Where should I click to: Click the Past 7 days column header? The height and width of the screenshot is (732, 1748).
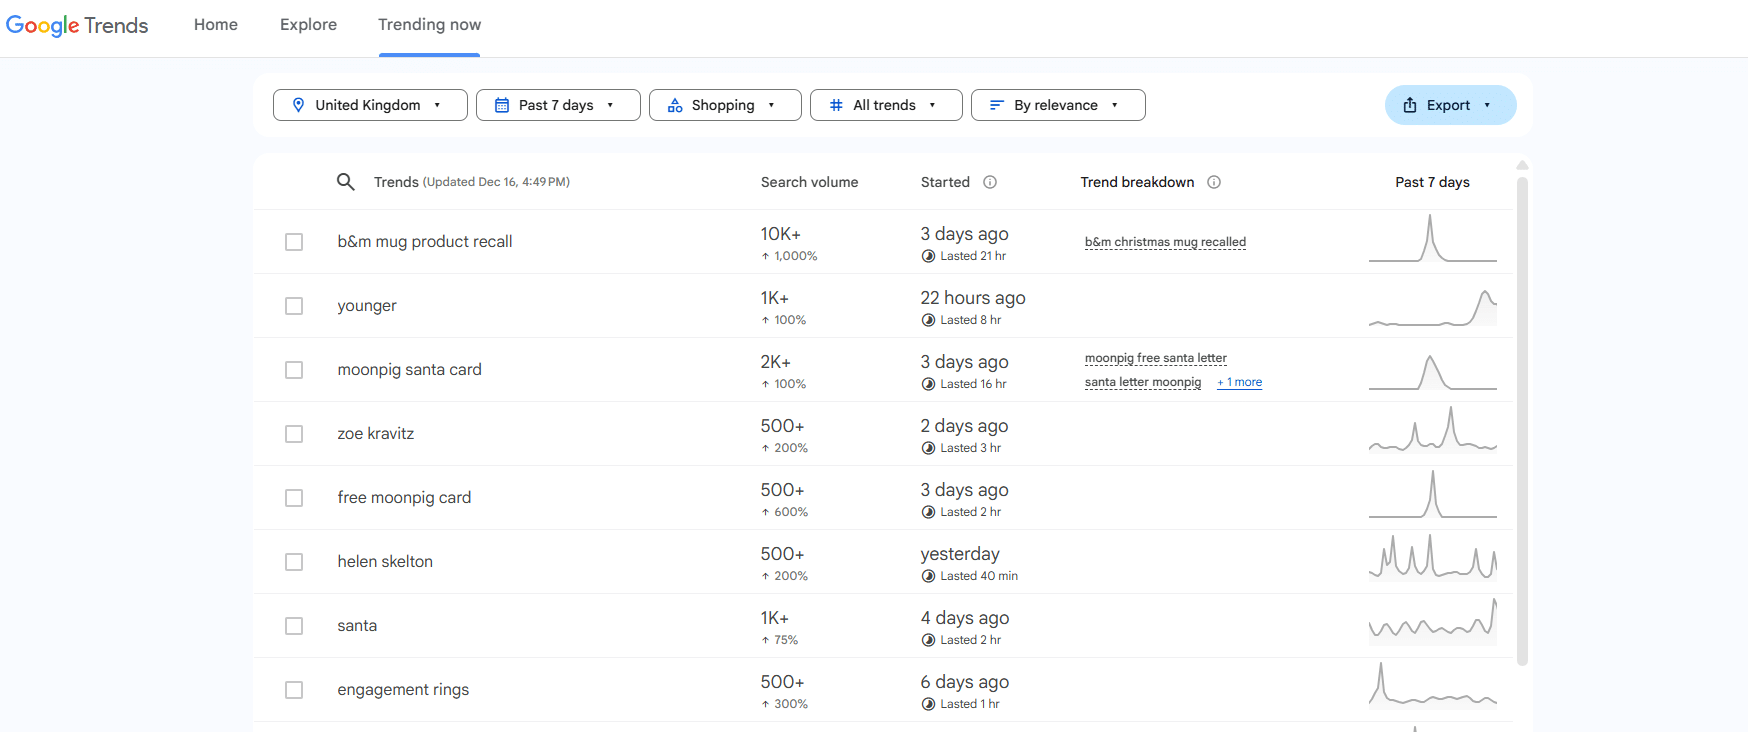[x=1432, y=182]
